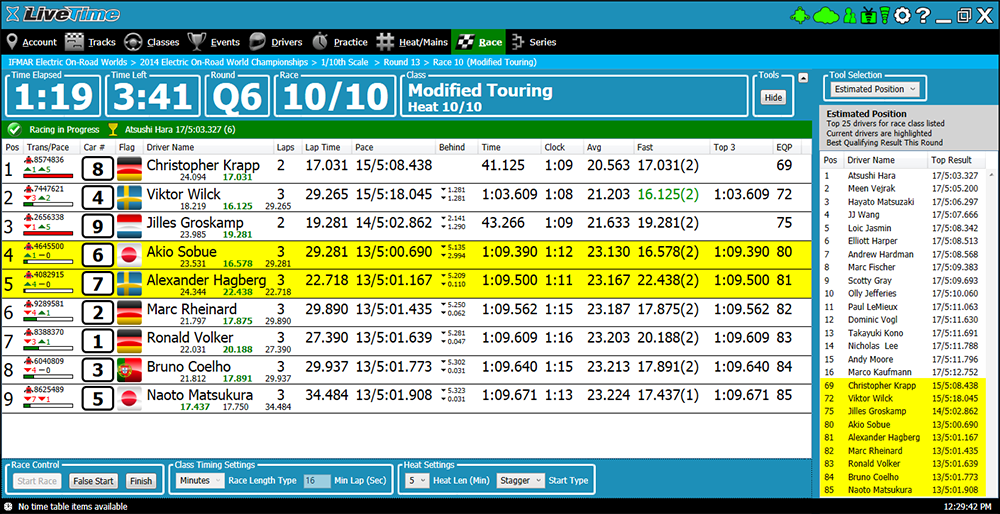The image size is (1000, 514).
Task: Click the gold trophy icon beside Atsushi Hara
Action: point(113,129)
